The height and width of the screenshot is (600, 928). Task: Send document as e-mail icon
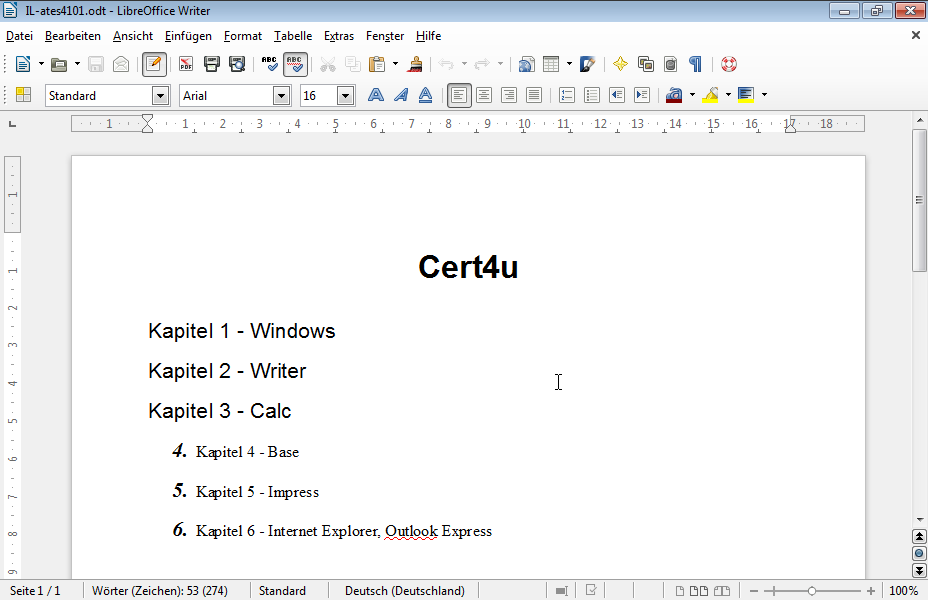pos(121,64)
